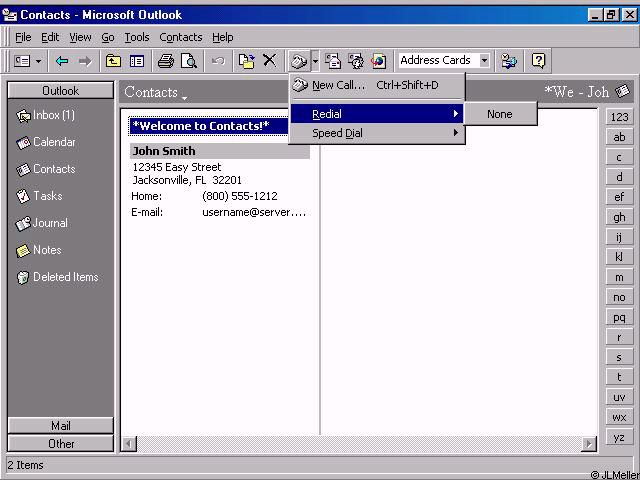
Task: Jump to ab index tab
Action: click(x=619, y=137)
